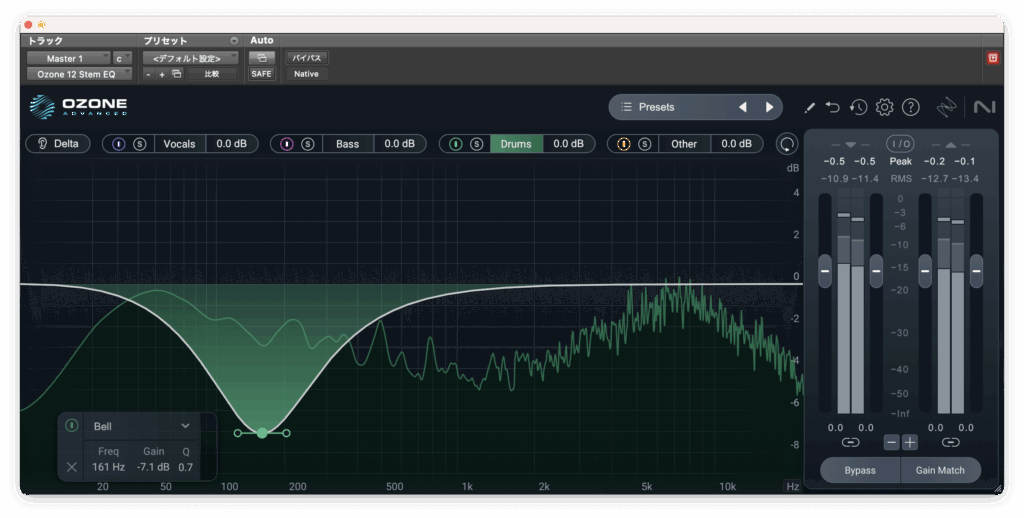Click the Gain Match button
The width and height of the screenshot is (1024, 518).
[x=940, y=470]
